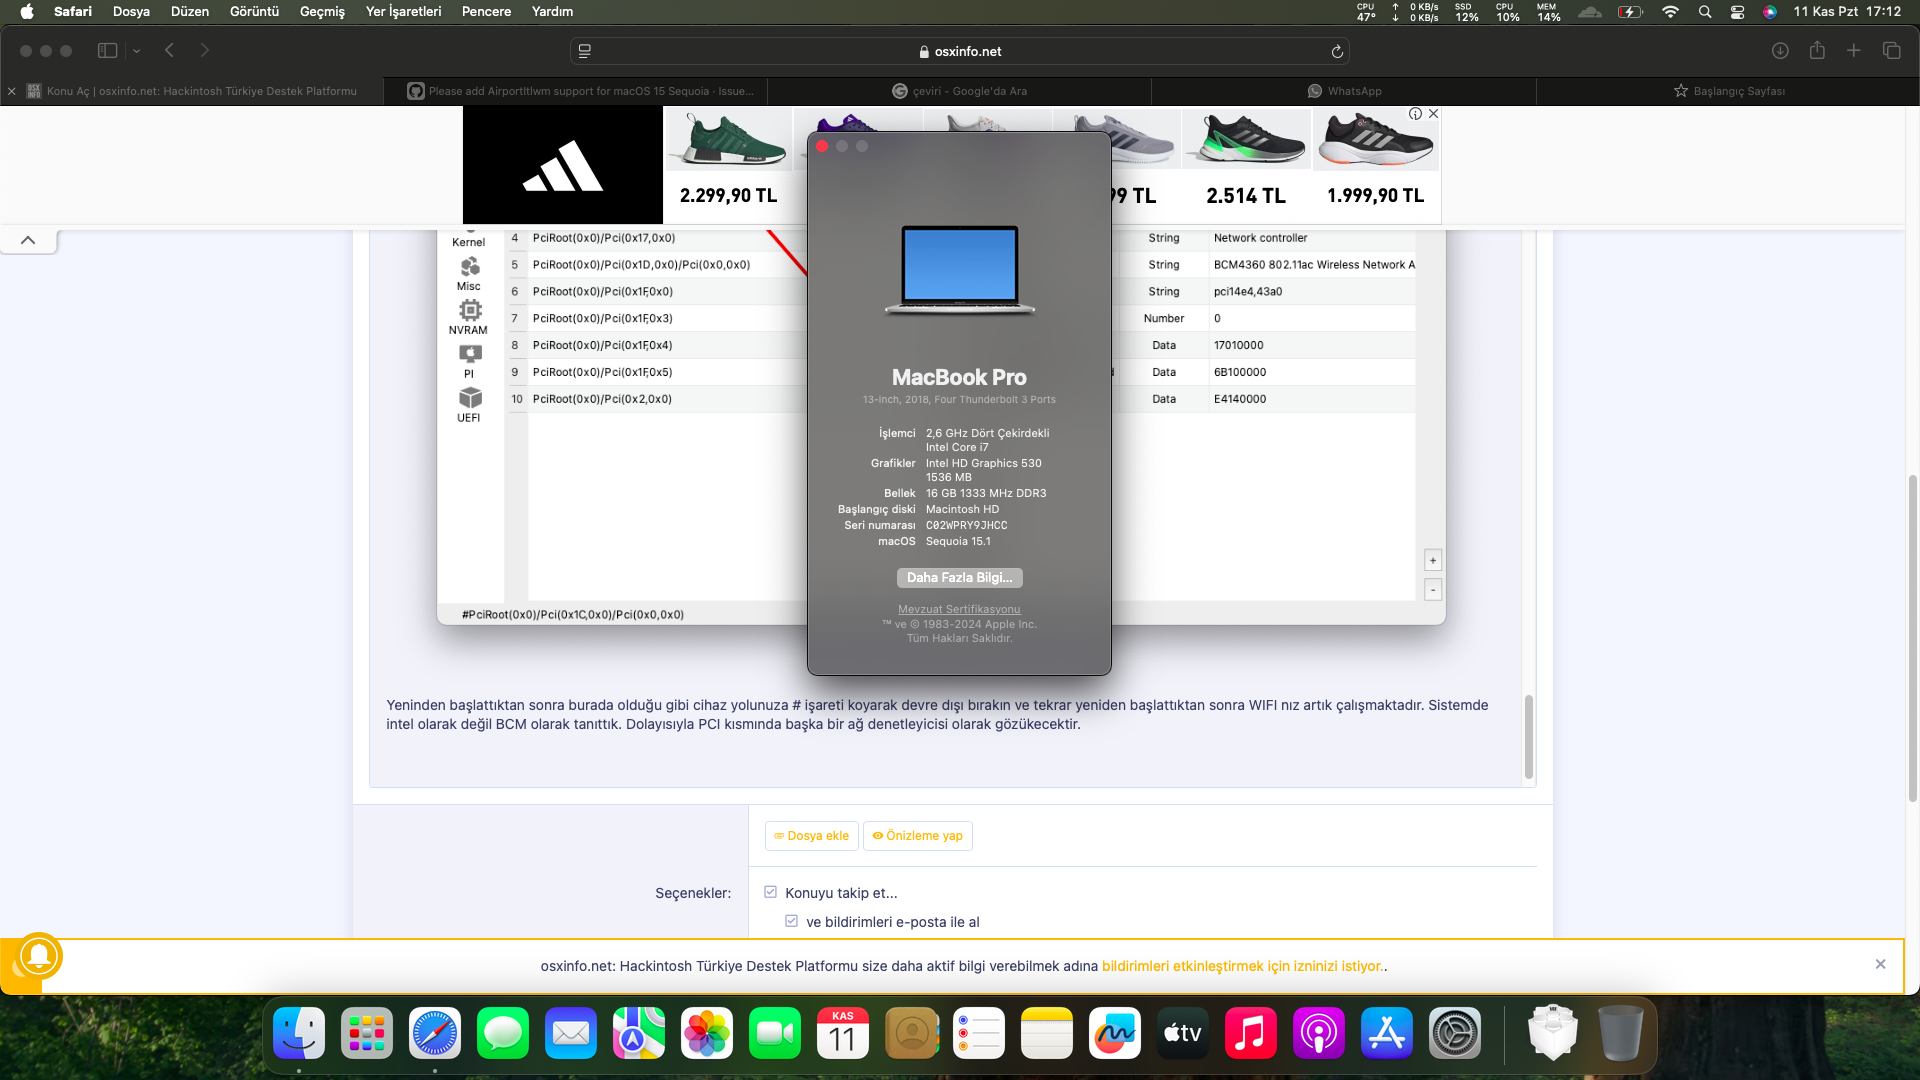Click the notification bell icon
This screenshot has height=1080, width=1920.
pos(39,955)
